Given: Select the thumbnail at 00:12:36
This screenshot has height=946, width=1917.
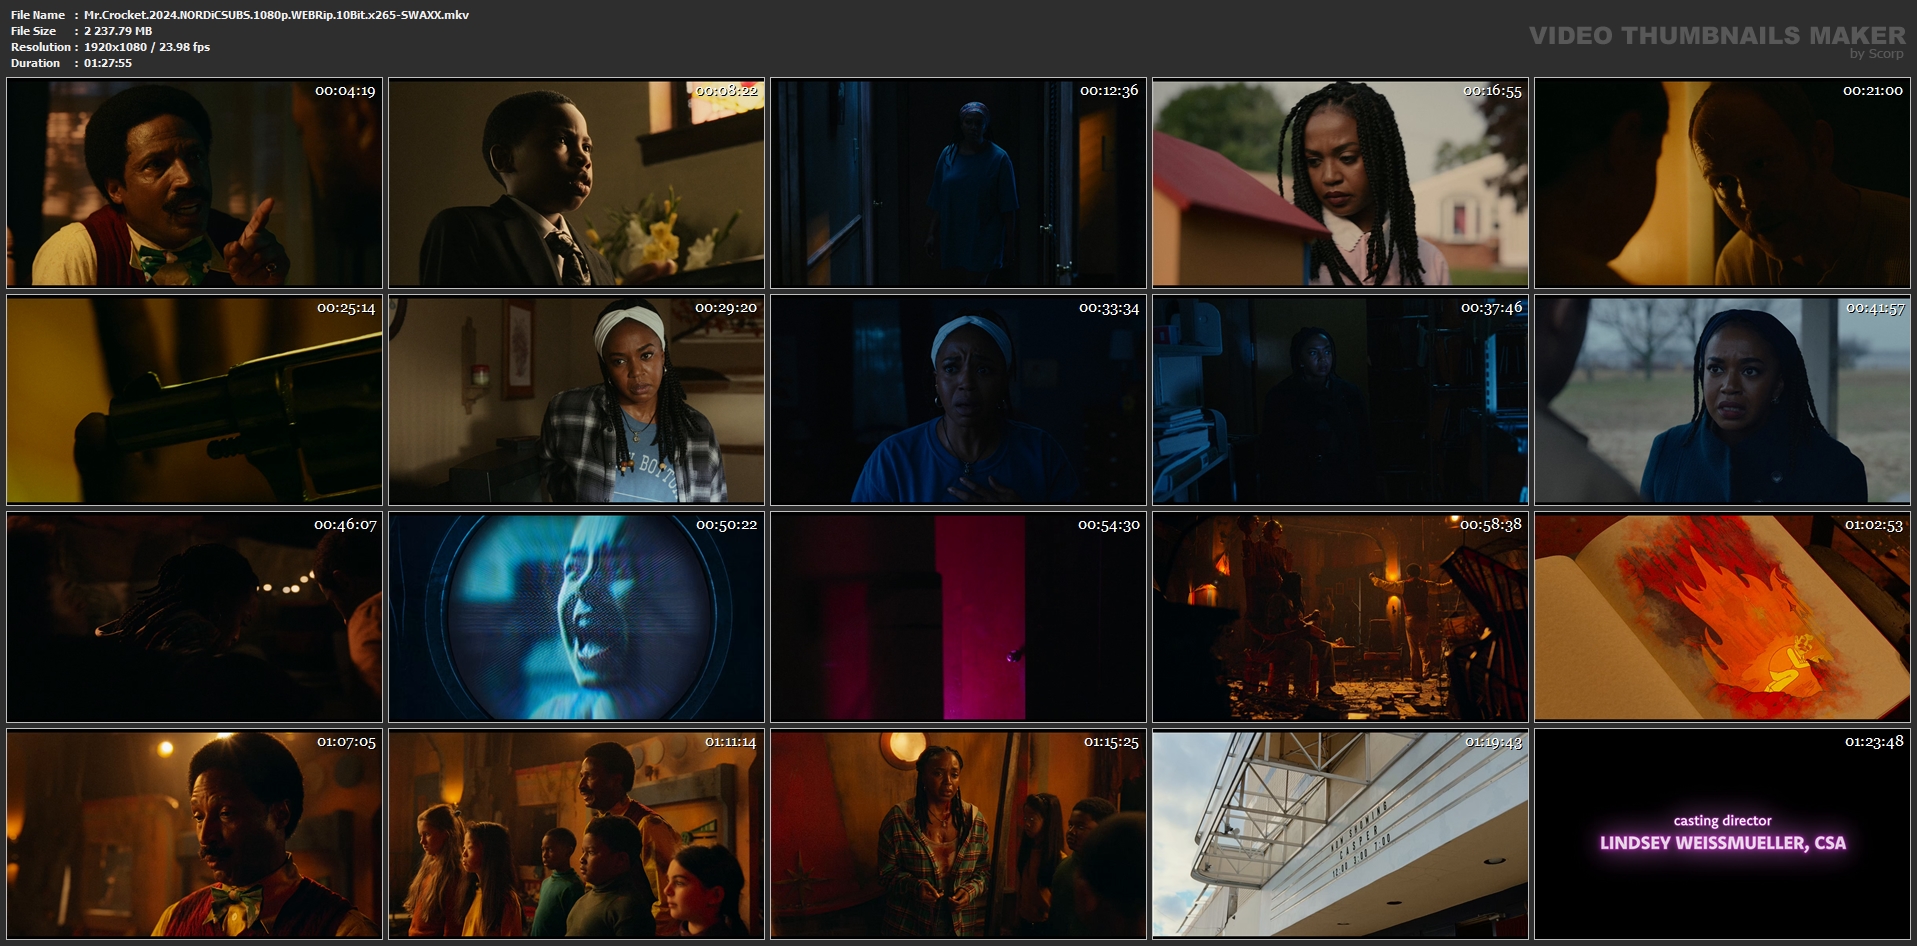Looking at the screenshot, I should click(x=958, y=183).
